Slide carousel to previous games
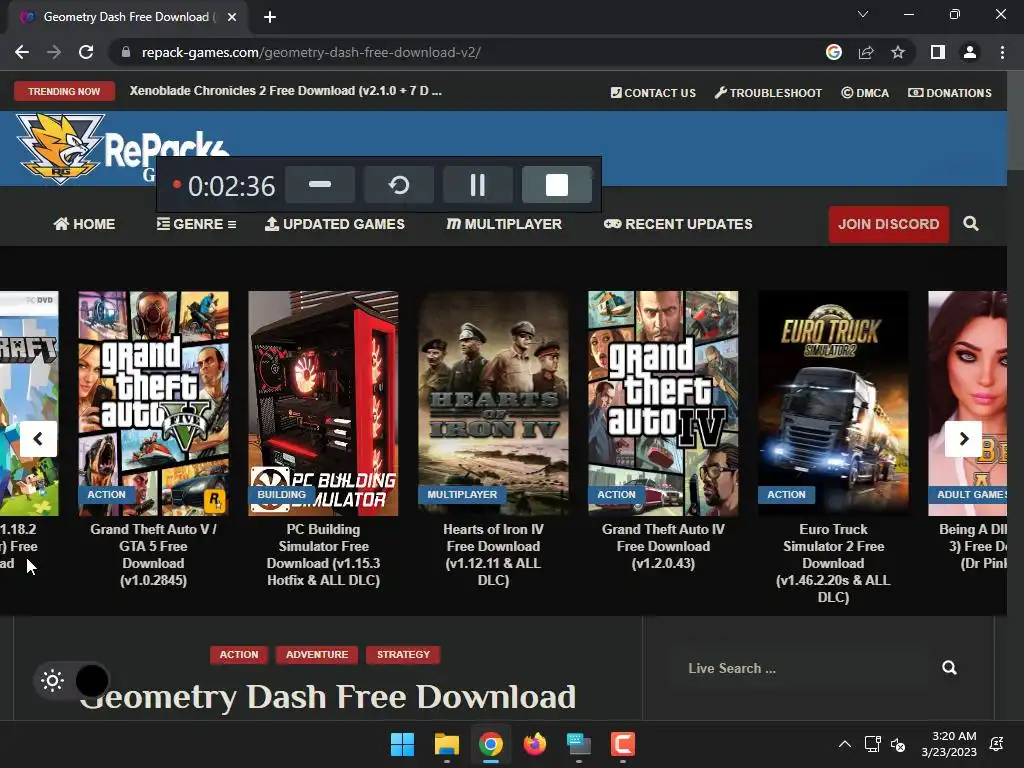Image resolution: width=1024 pixels, height=768 pixels. [x=39, y=439]
